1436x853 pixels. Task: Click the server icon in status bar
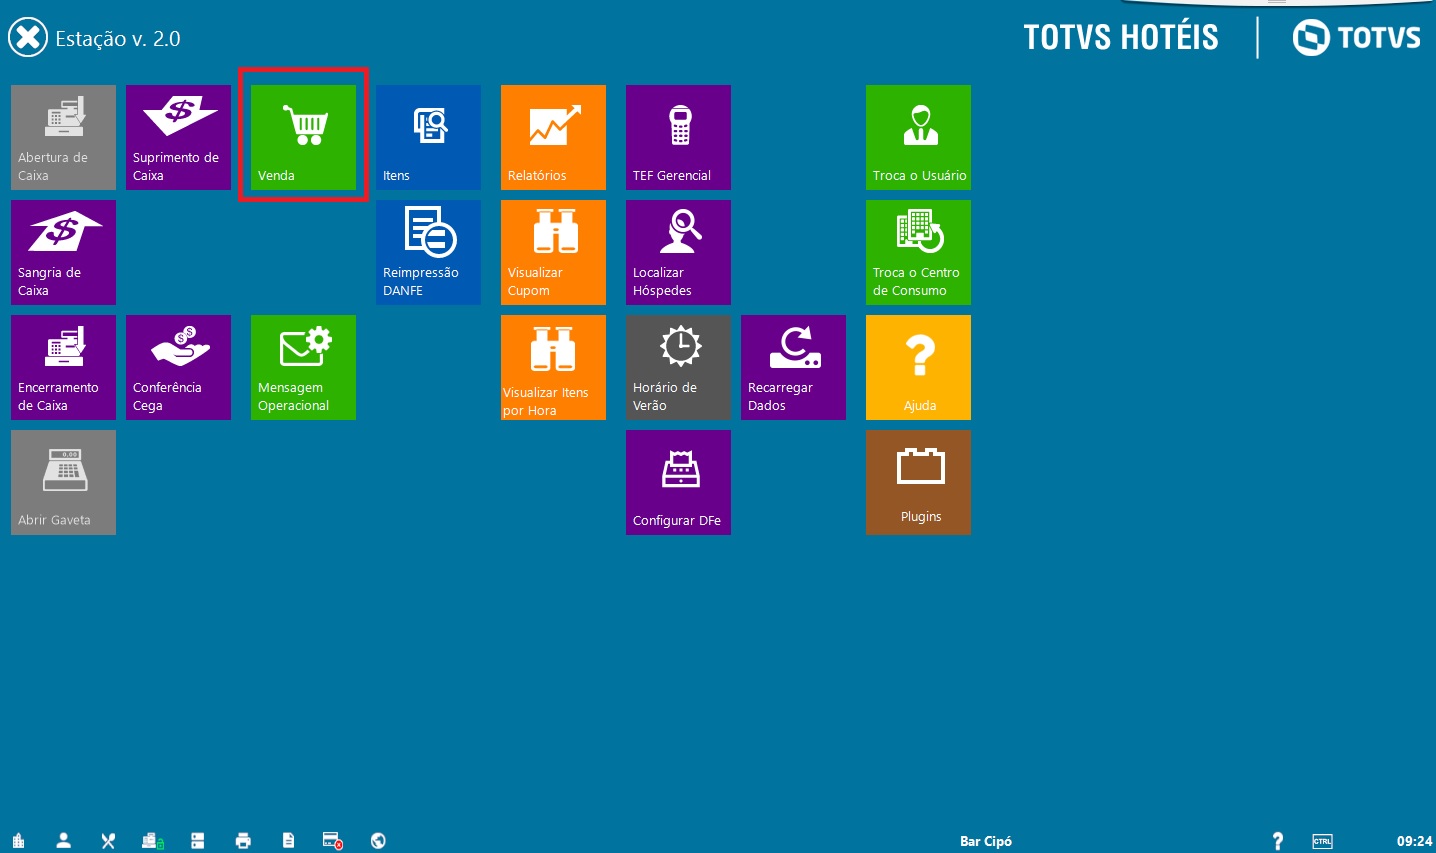198,841
